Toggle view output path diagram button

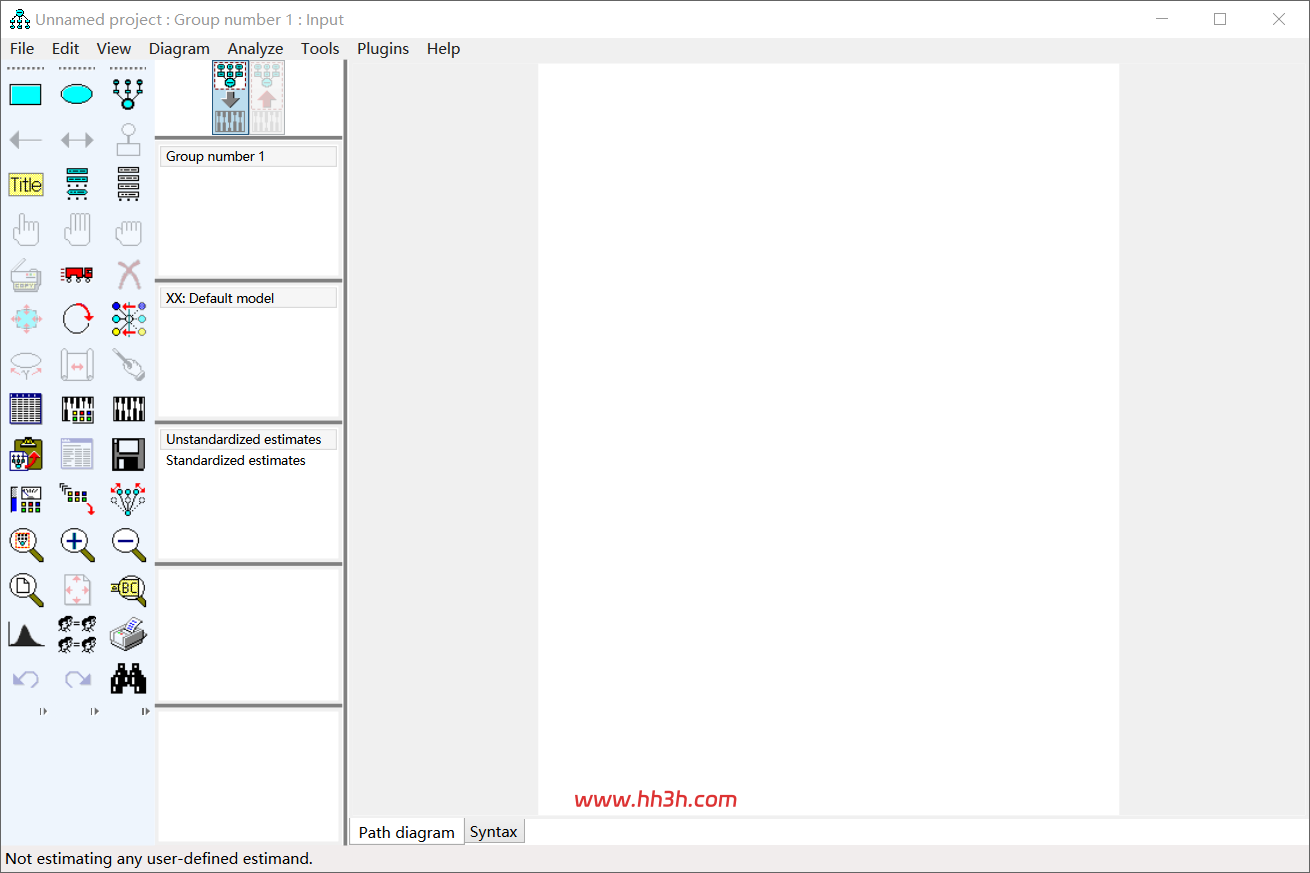coord(267,97)
